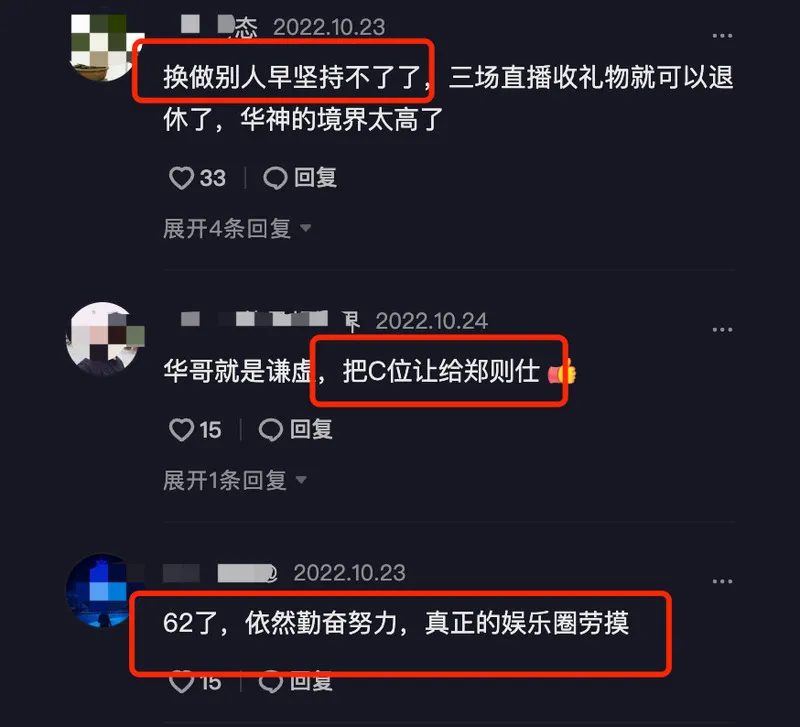Like the comment starting with 62了

[x=181, y=682]
